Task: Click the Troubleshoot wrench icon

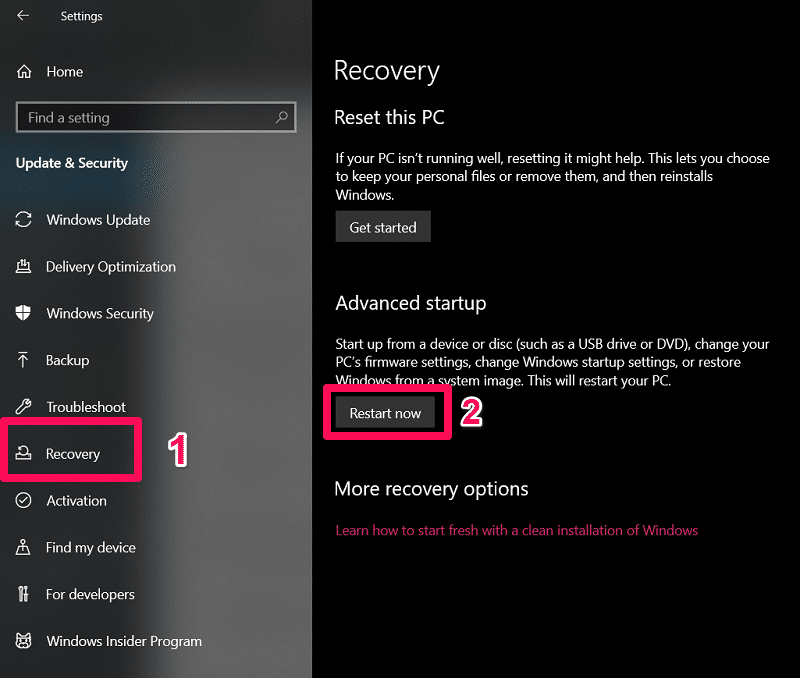Action: (x=24, y=407)
